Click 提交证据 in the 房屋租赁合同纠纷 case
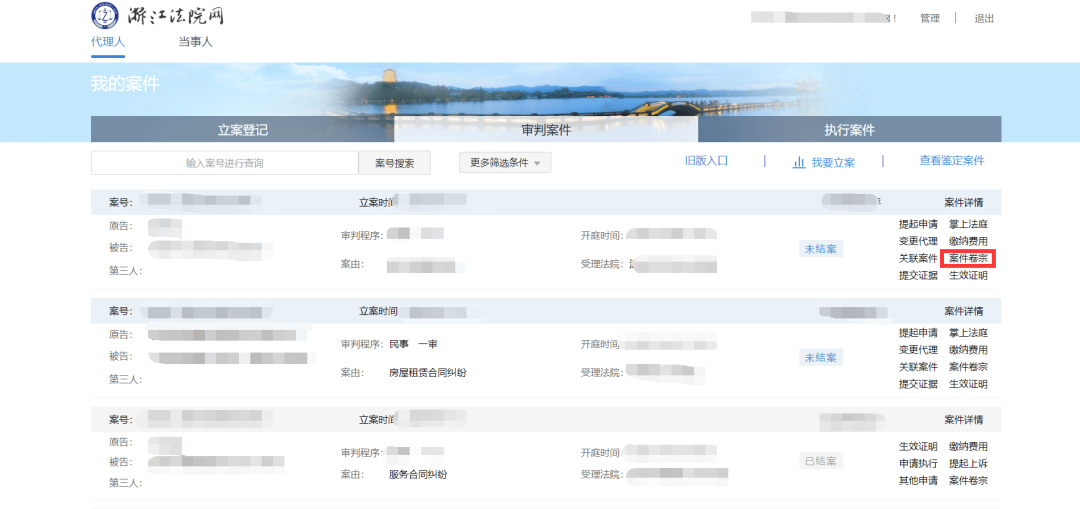Image resolution: width=1080 pixels, height=509 pixels. (x=918, y=384)
